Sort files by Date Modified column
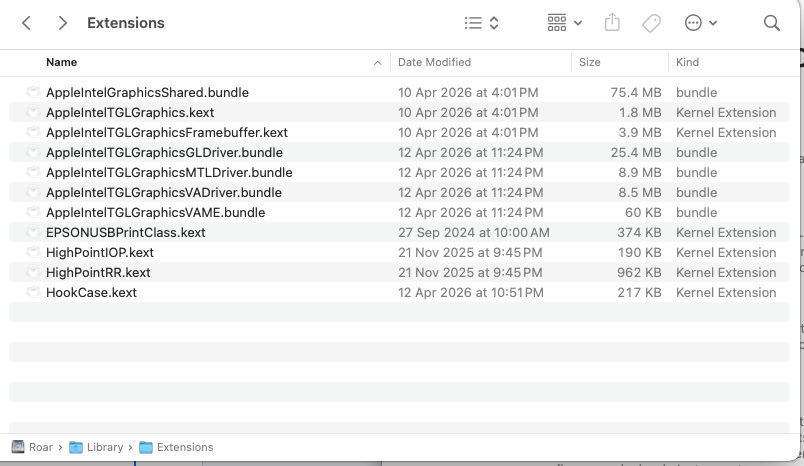804x466 pixels. pos(434,63)
